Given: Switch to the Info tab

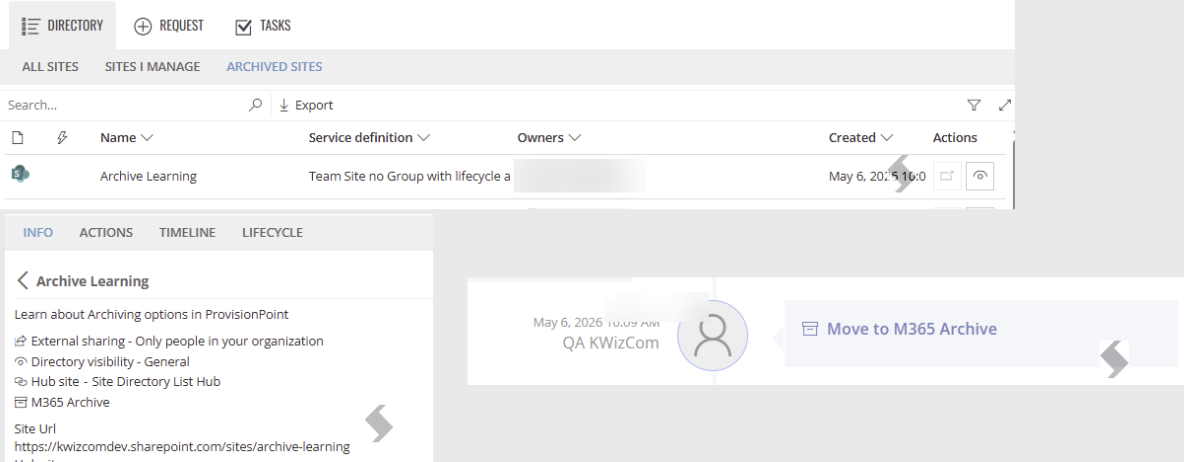Looking at the screenshot, I should 38,233.
